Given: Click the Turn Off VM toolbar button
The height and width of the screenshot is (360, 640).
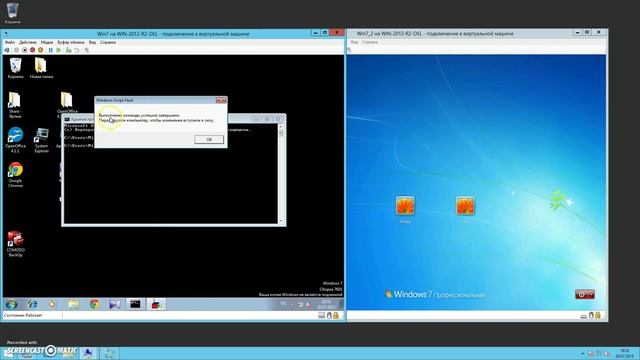Looking at the screenshot, I should (x=24, y=50).
